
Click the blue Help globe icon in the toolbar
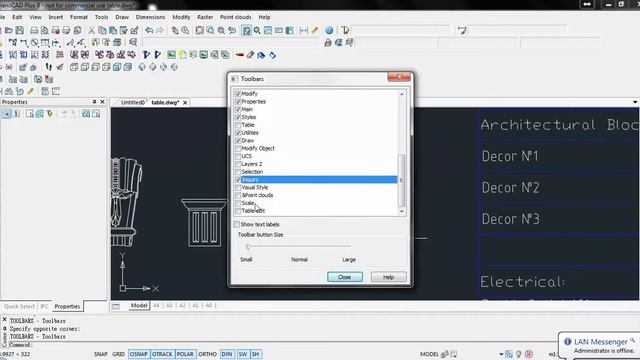click(329, 30)
